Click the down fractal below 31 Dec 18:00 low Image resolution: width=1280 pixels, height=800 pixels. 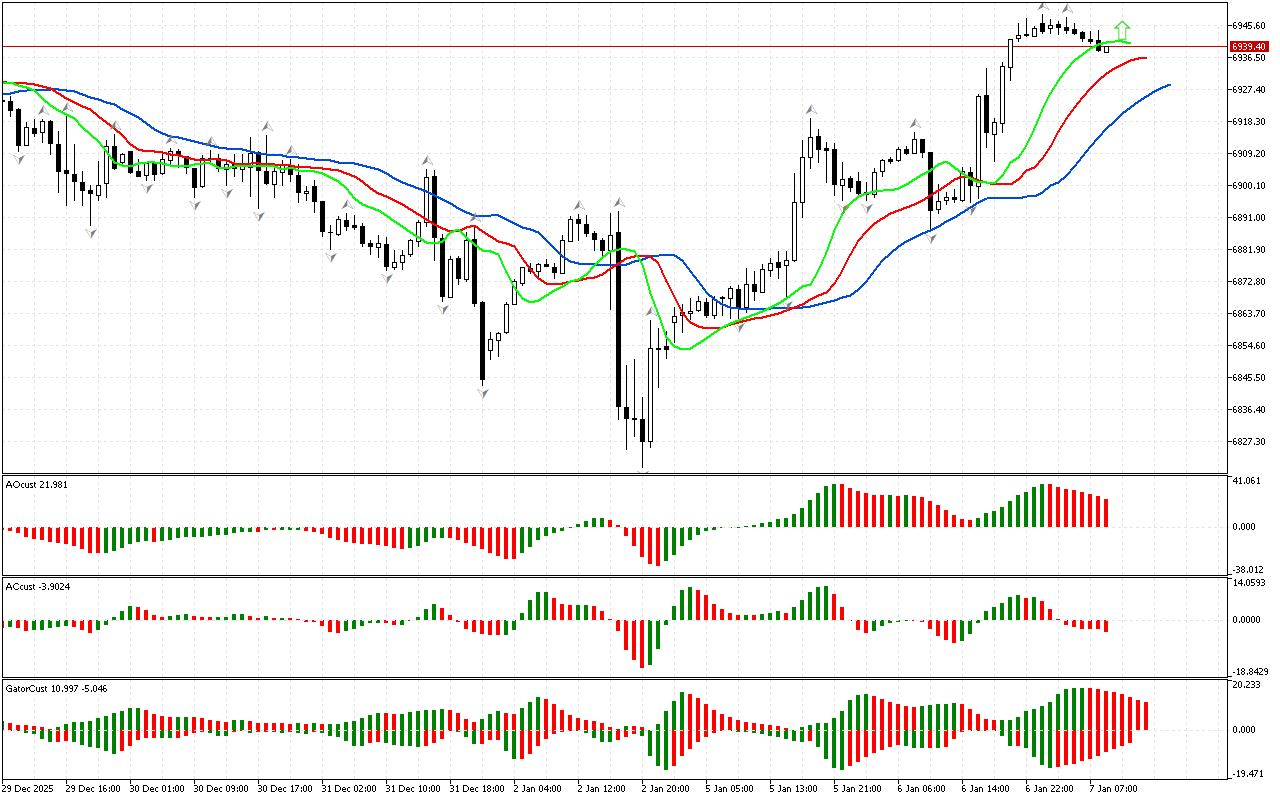pyautogui.click(x=483, y=393)
